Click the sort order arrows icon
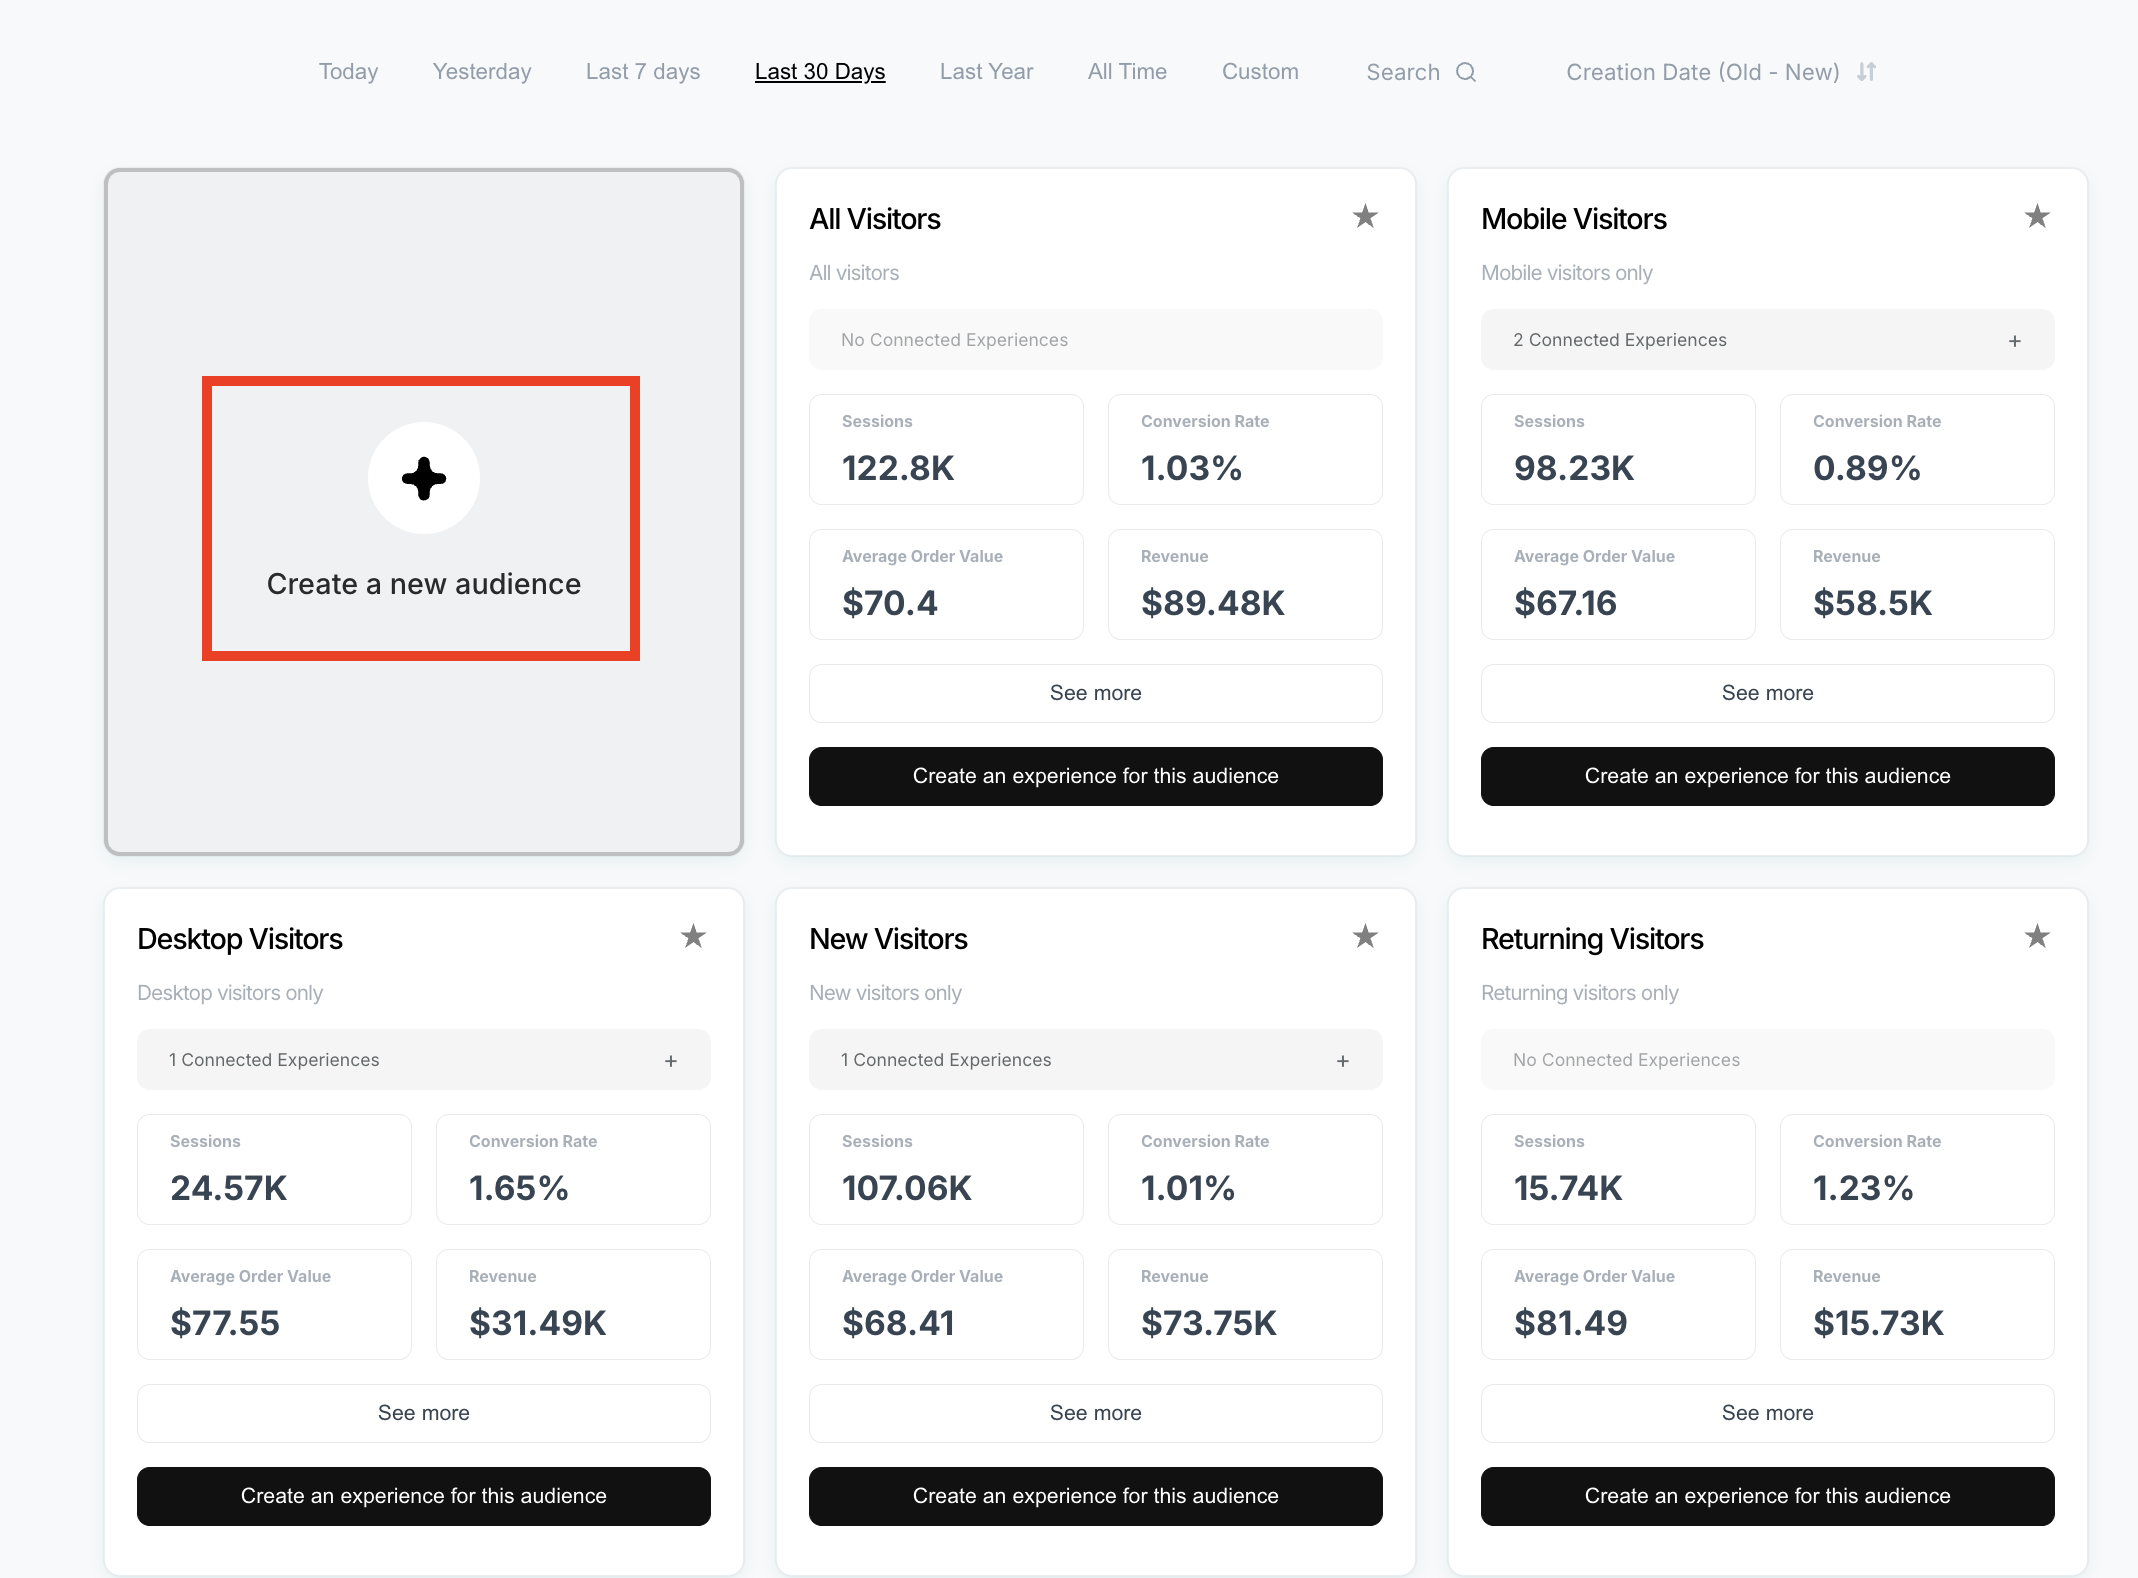The width and height of the screenshot is (2138, 1578). click(x=1867, y=72)
